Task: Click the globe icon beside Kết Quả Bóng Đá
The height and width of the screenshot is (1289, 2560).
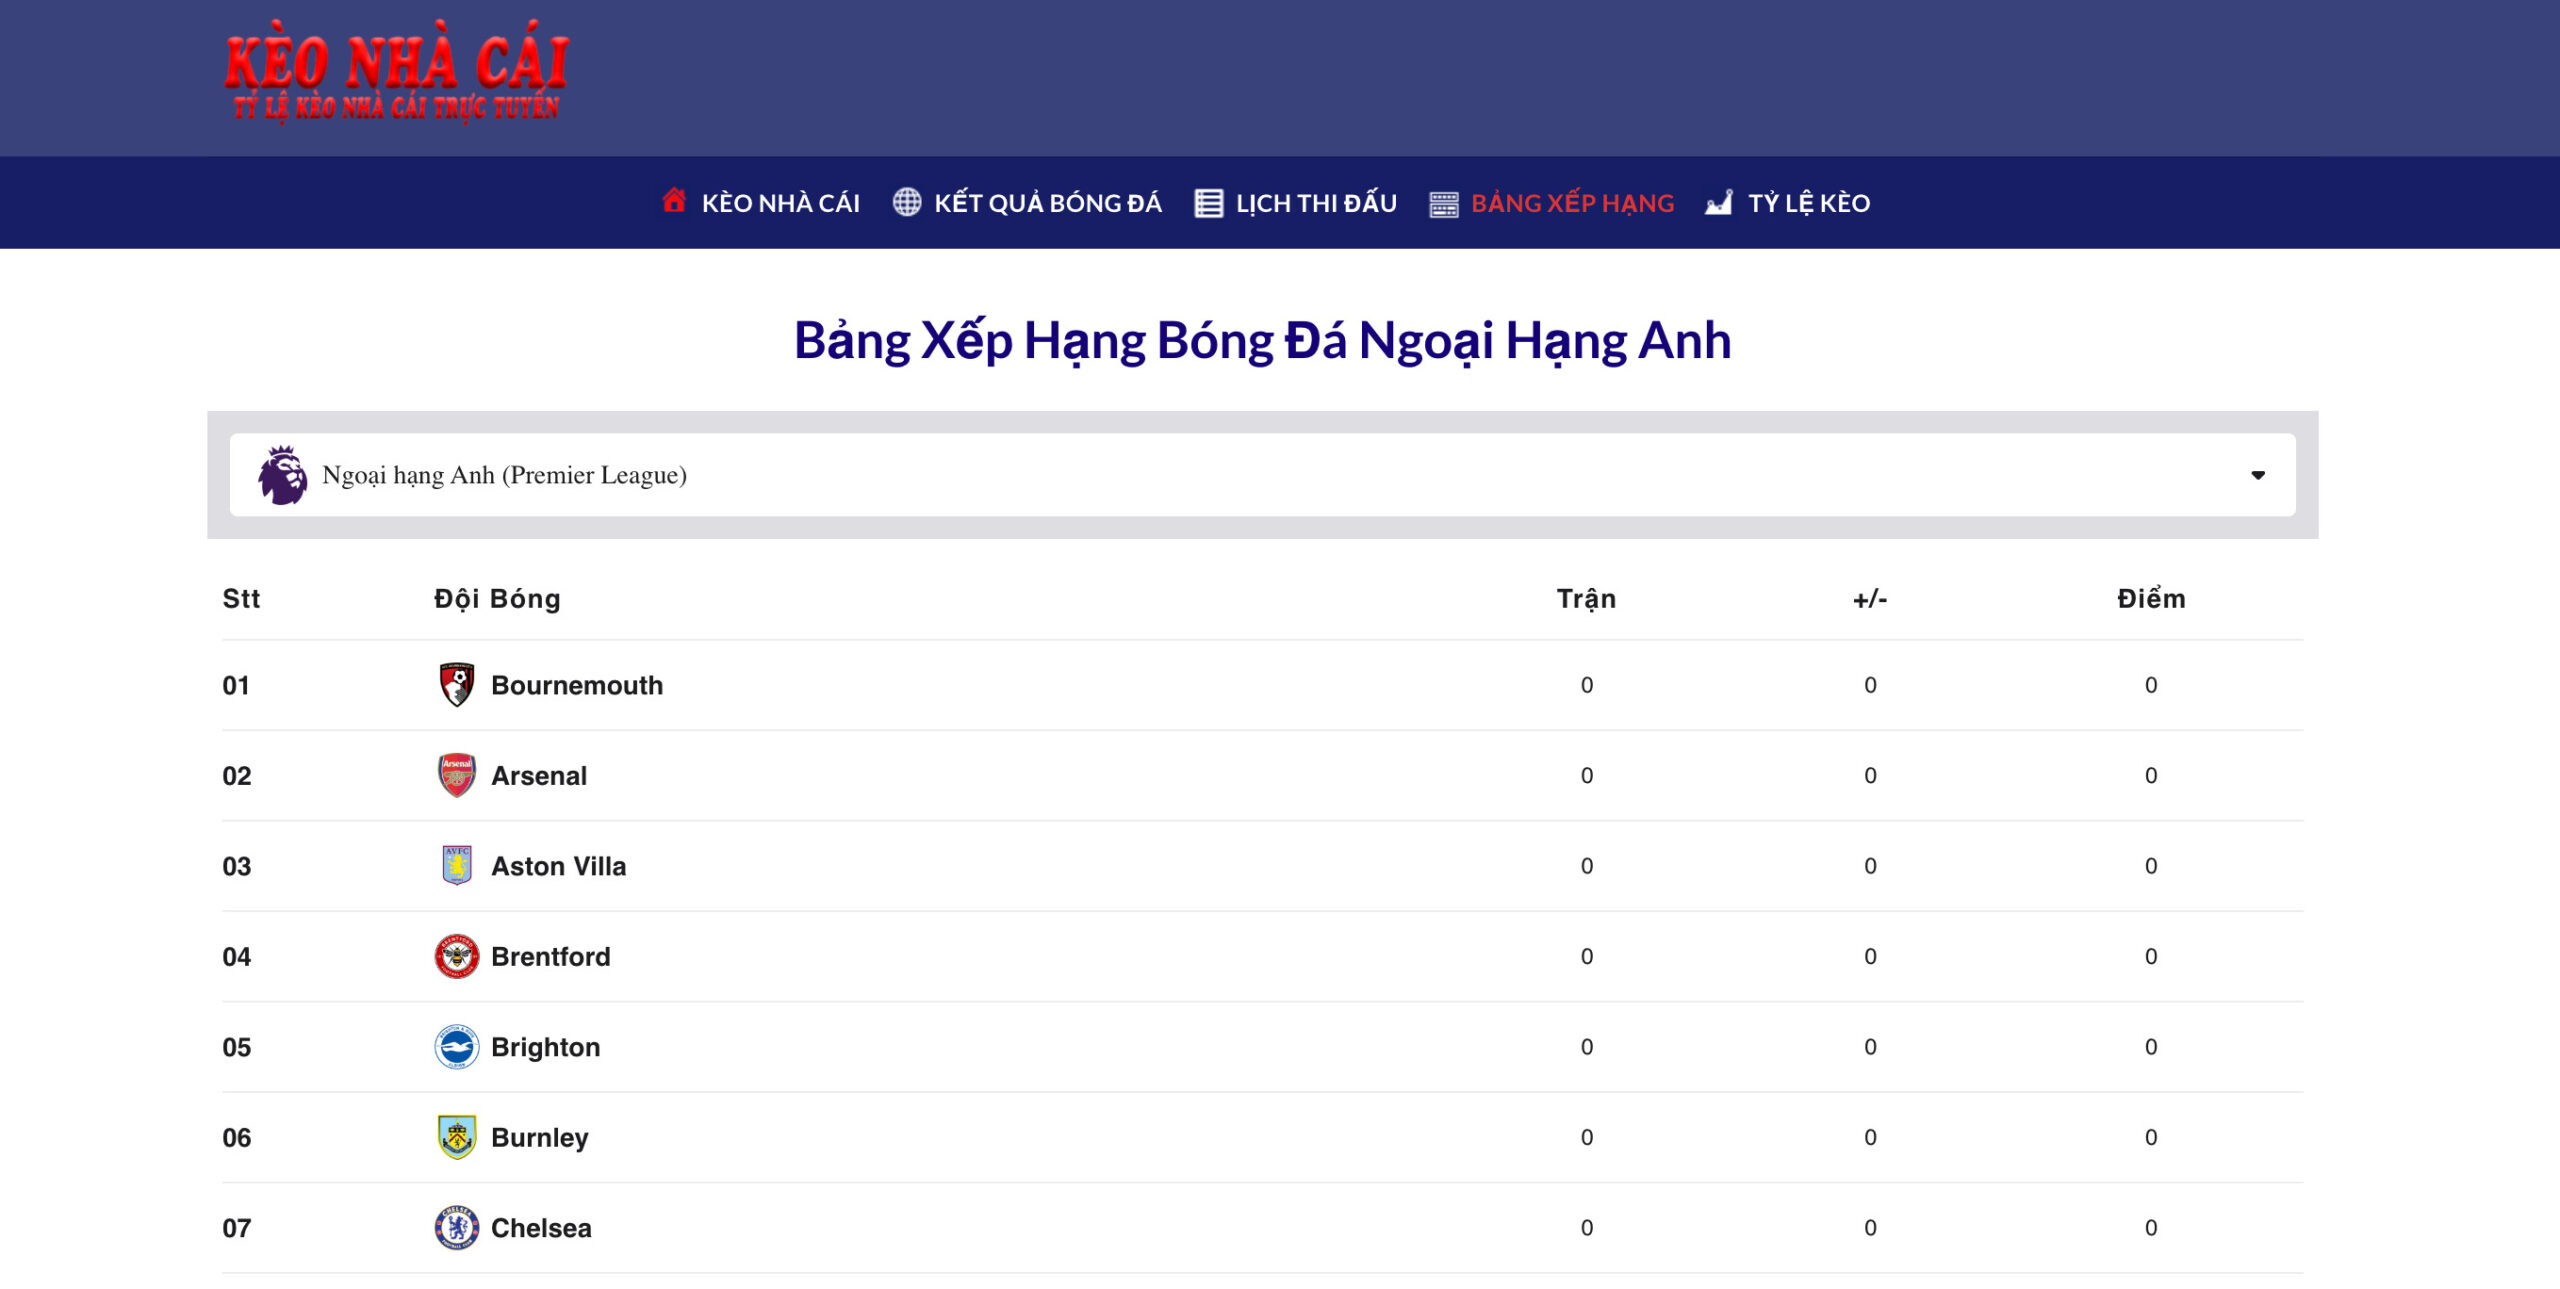Action: click(906, 202)
